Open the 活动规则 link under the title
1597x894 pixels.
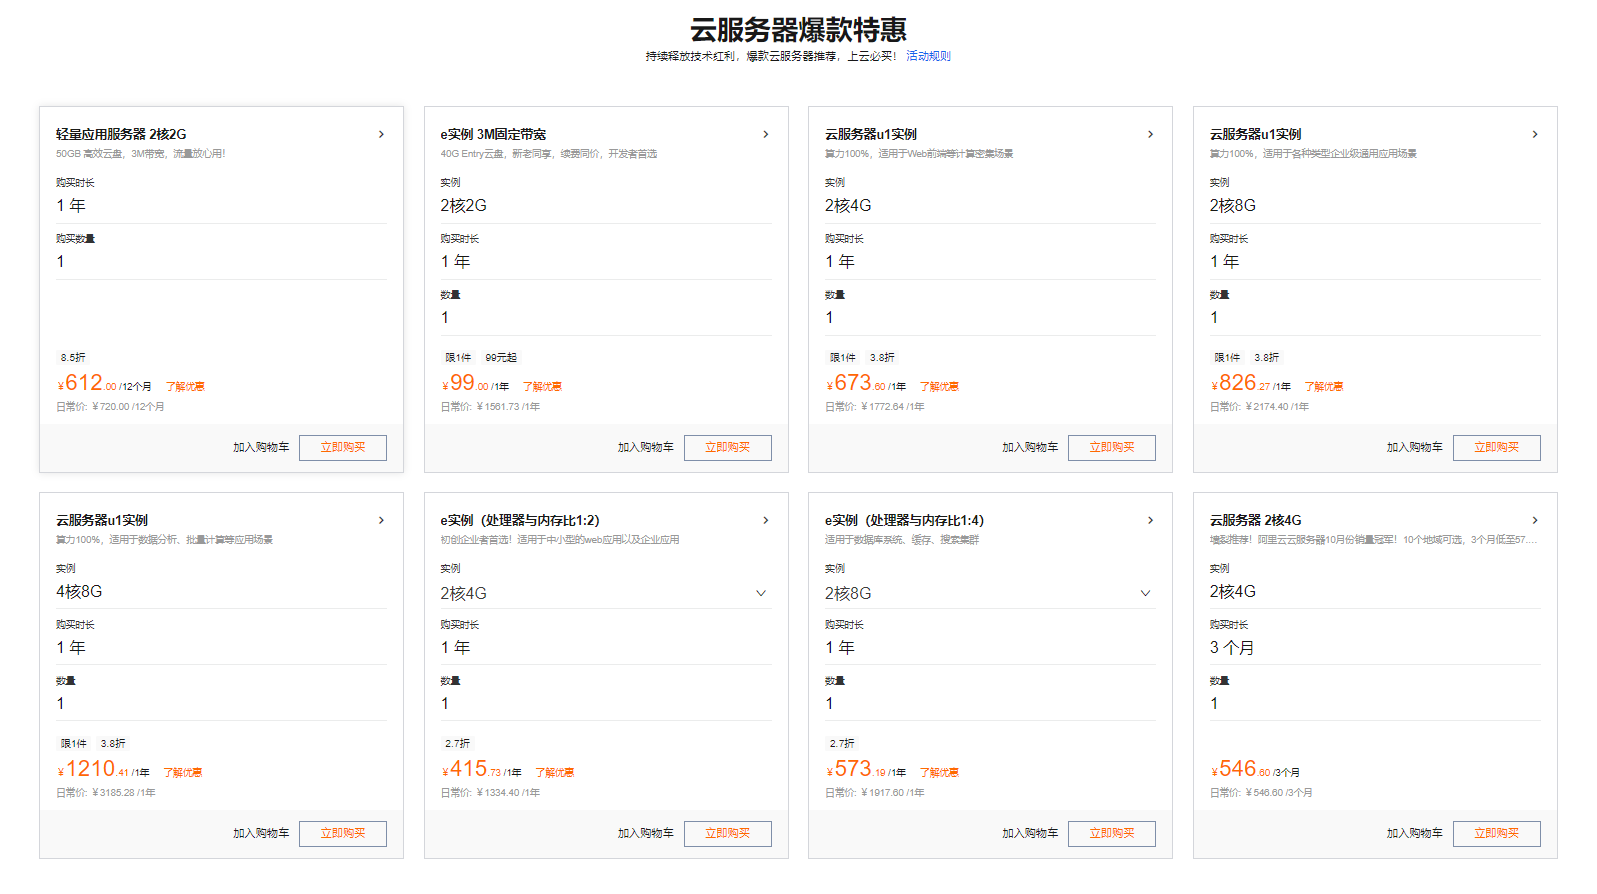click(928, 56)
